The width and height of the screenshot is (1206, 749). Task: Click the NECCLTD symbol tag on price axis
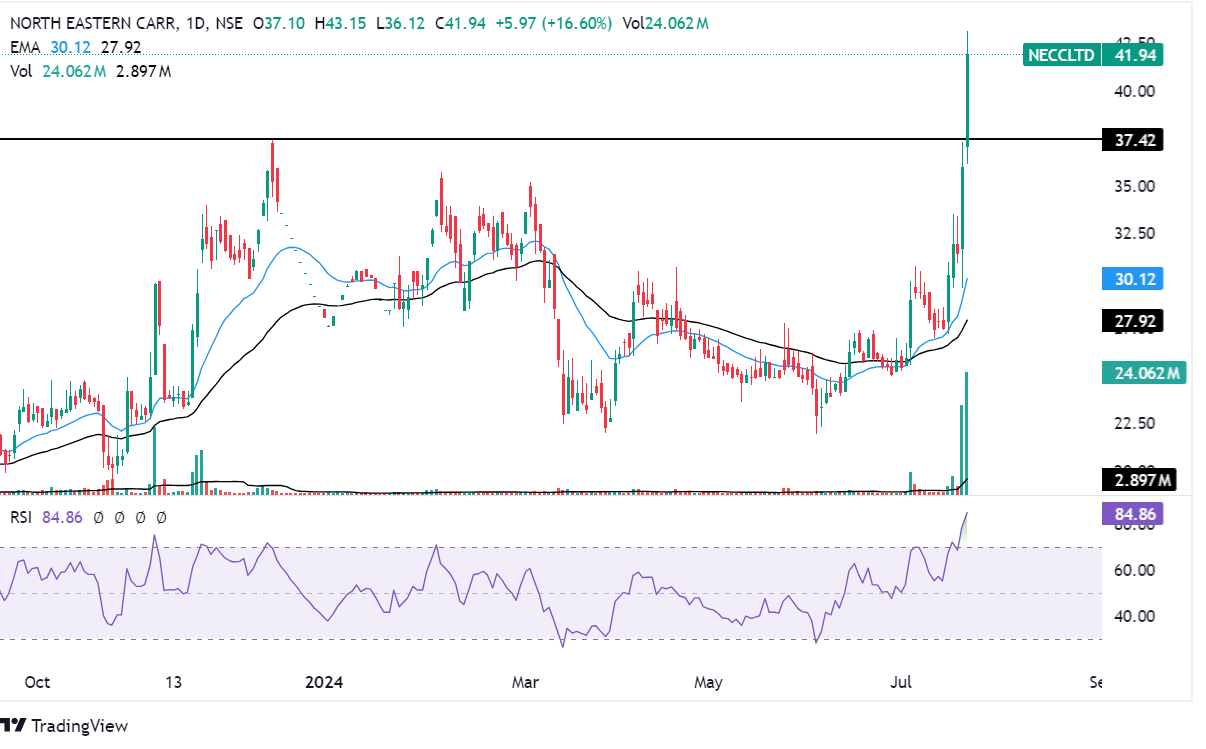1061,55
